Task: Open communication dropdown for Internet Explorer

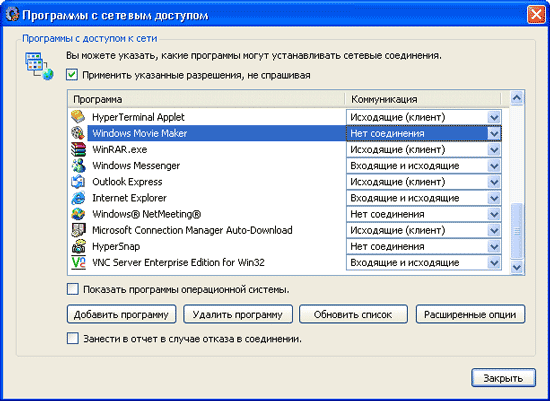Action: 494,198
